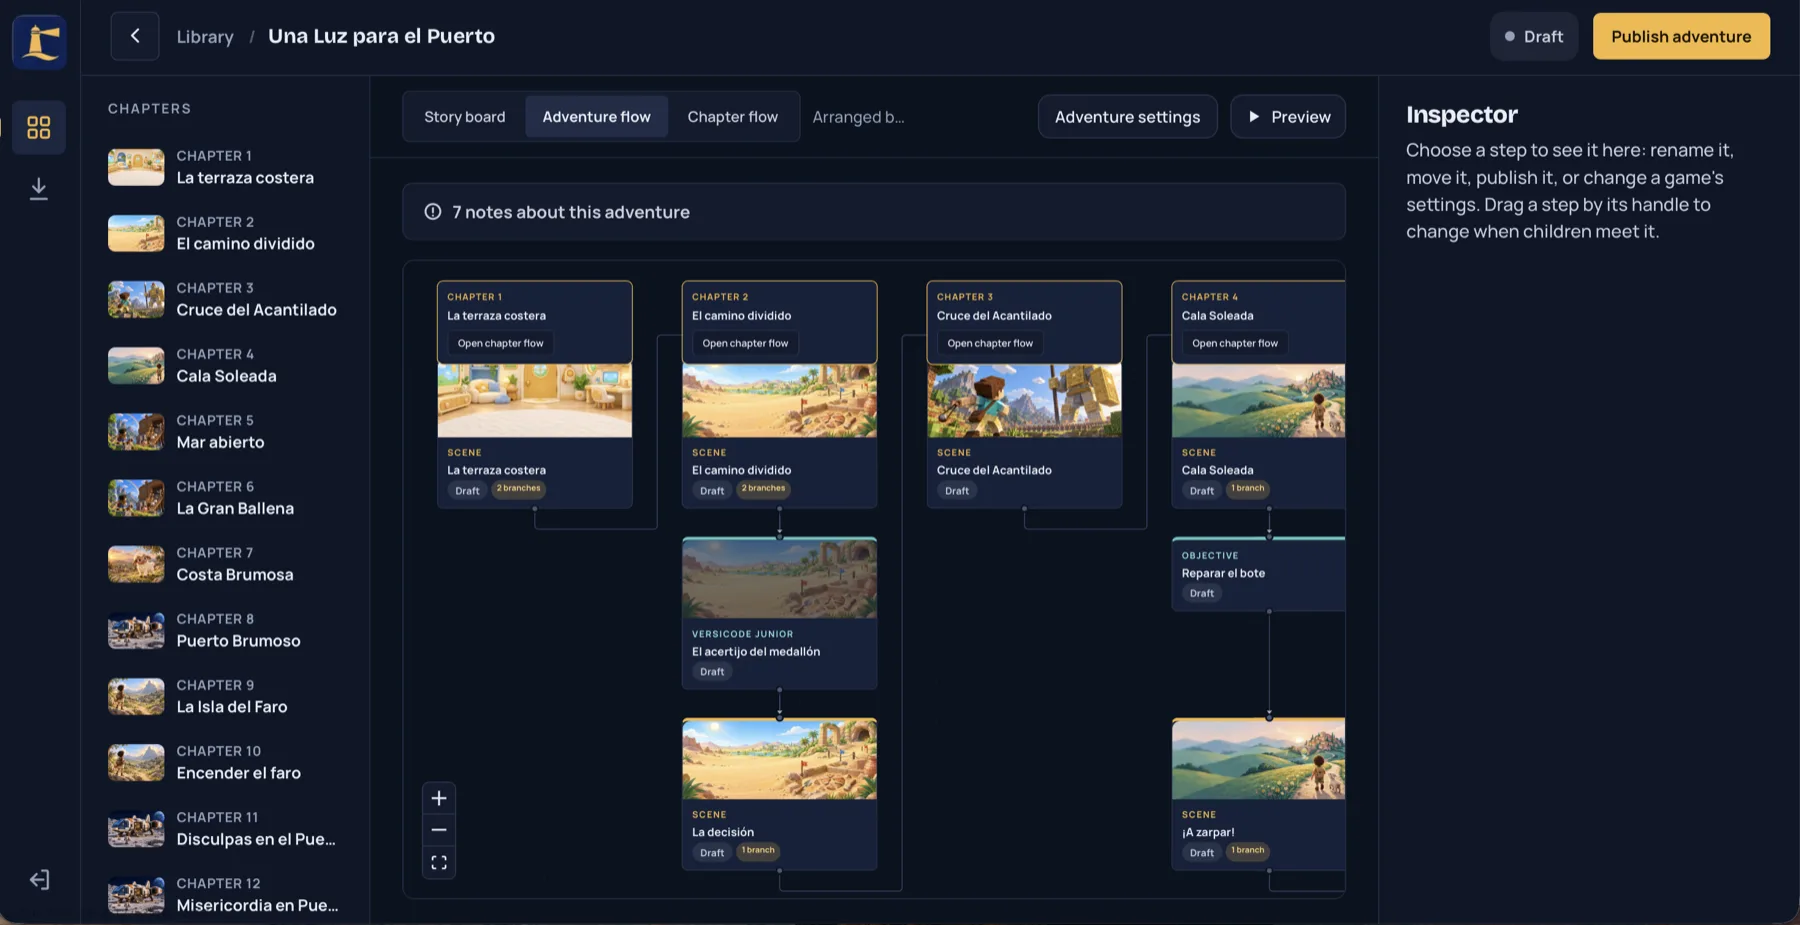Expand the 7 notes about this adventure
Image resolution: width=1800 pixels, height=925 pixels.
[874, 212]
